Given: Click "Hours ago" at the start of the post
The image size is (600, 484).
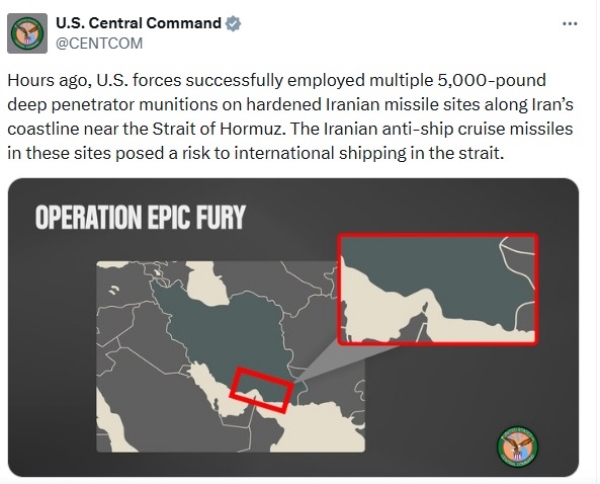Looking at the screenshot, I should [49, 79].
